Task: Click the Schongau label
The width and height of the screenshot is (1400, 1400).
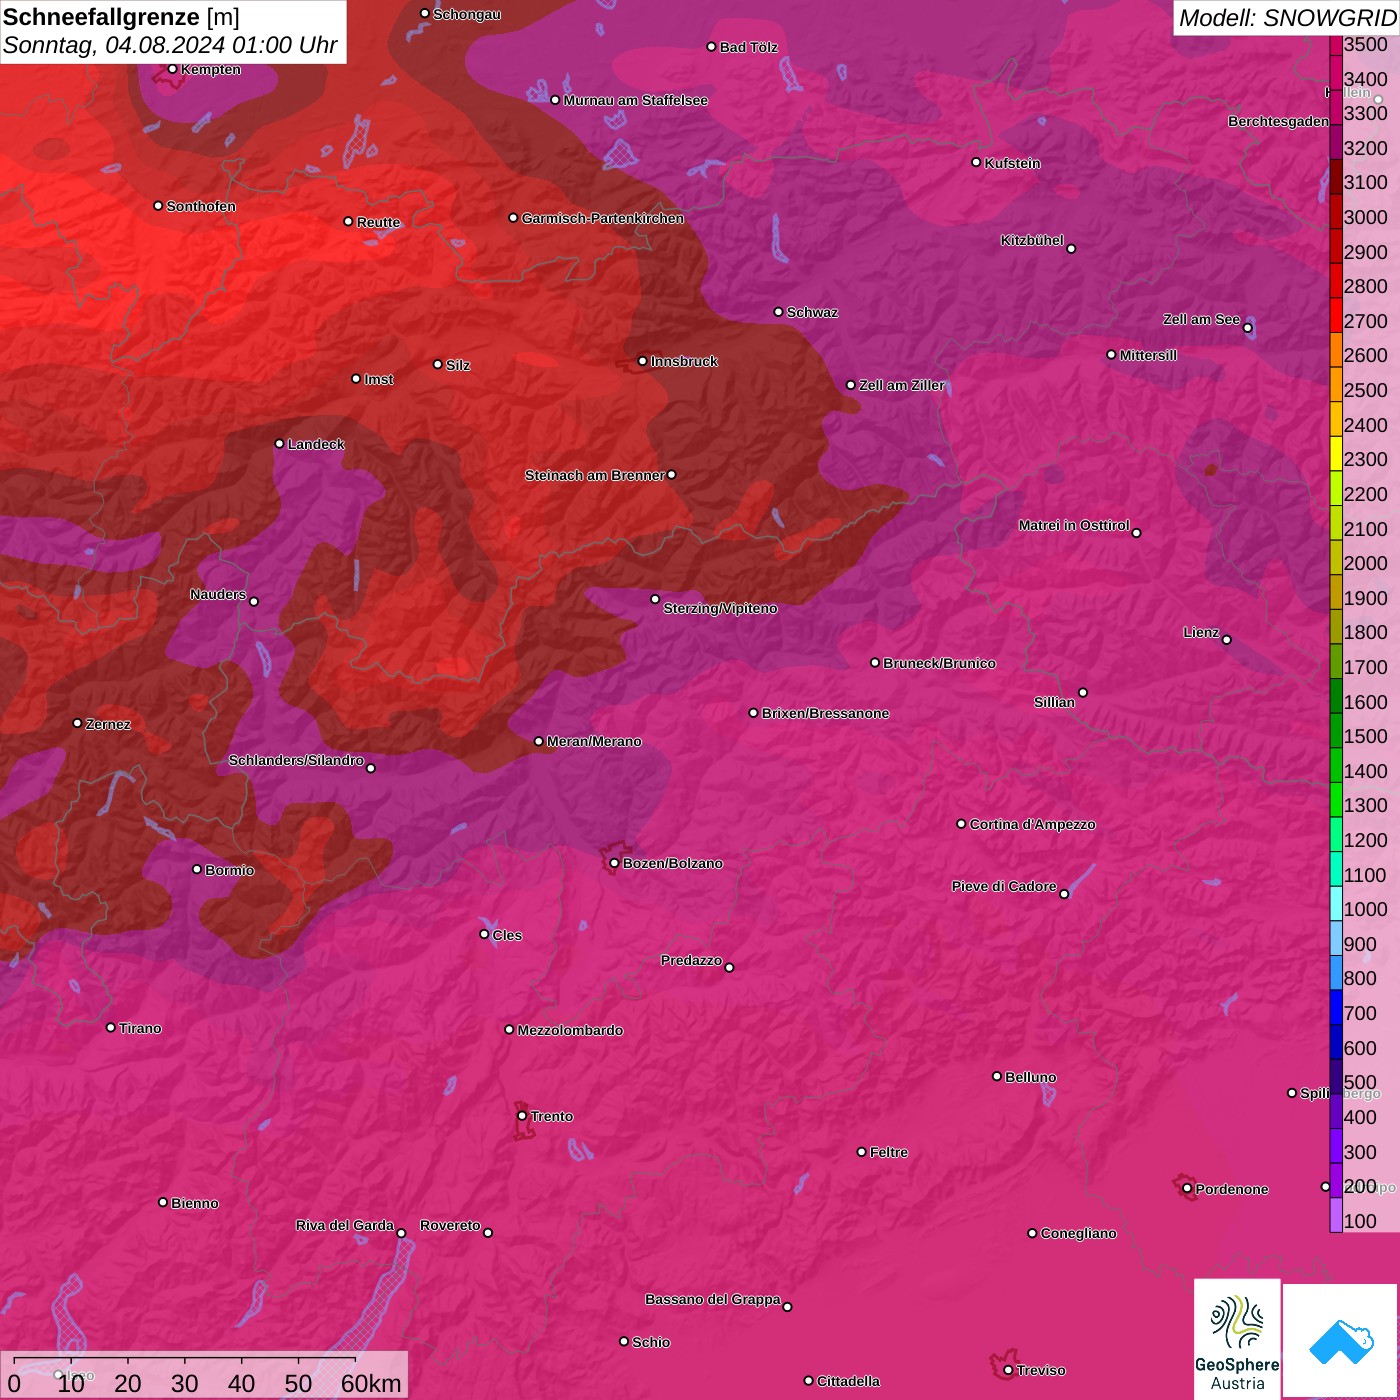Action: [x=467, y=14]
